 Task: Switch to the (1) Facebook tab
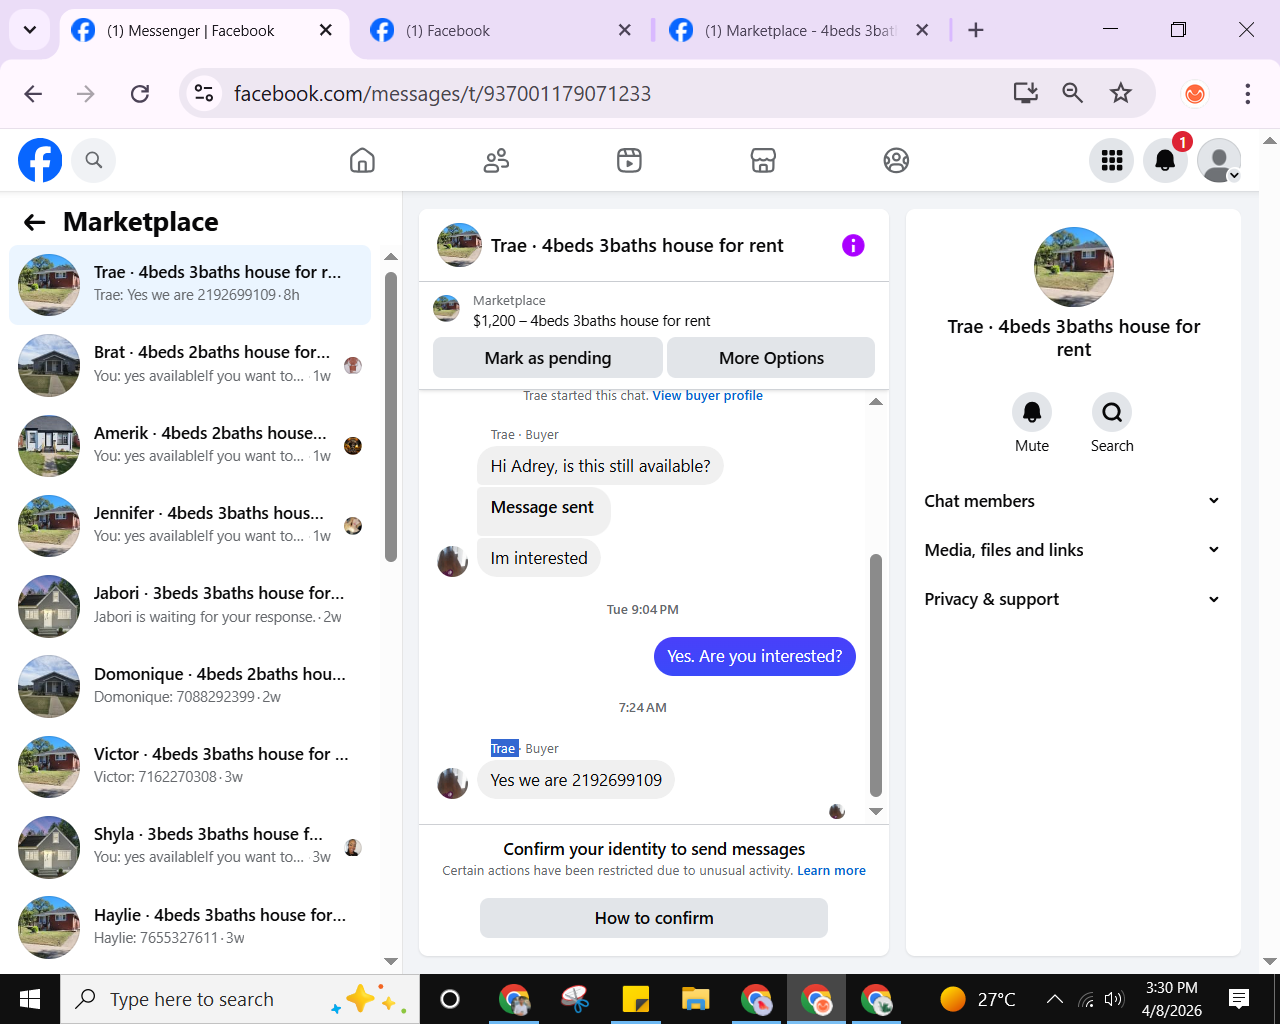500,30
